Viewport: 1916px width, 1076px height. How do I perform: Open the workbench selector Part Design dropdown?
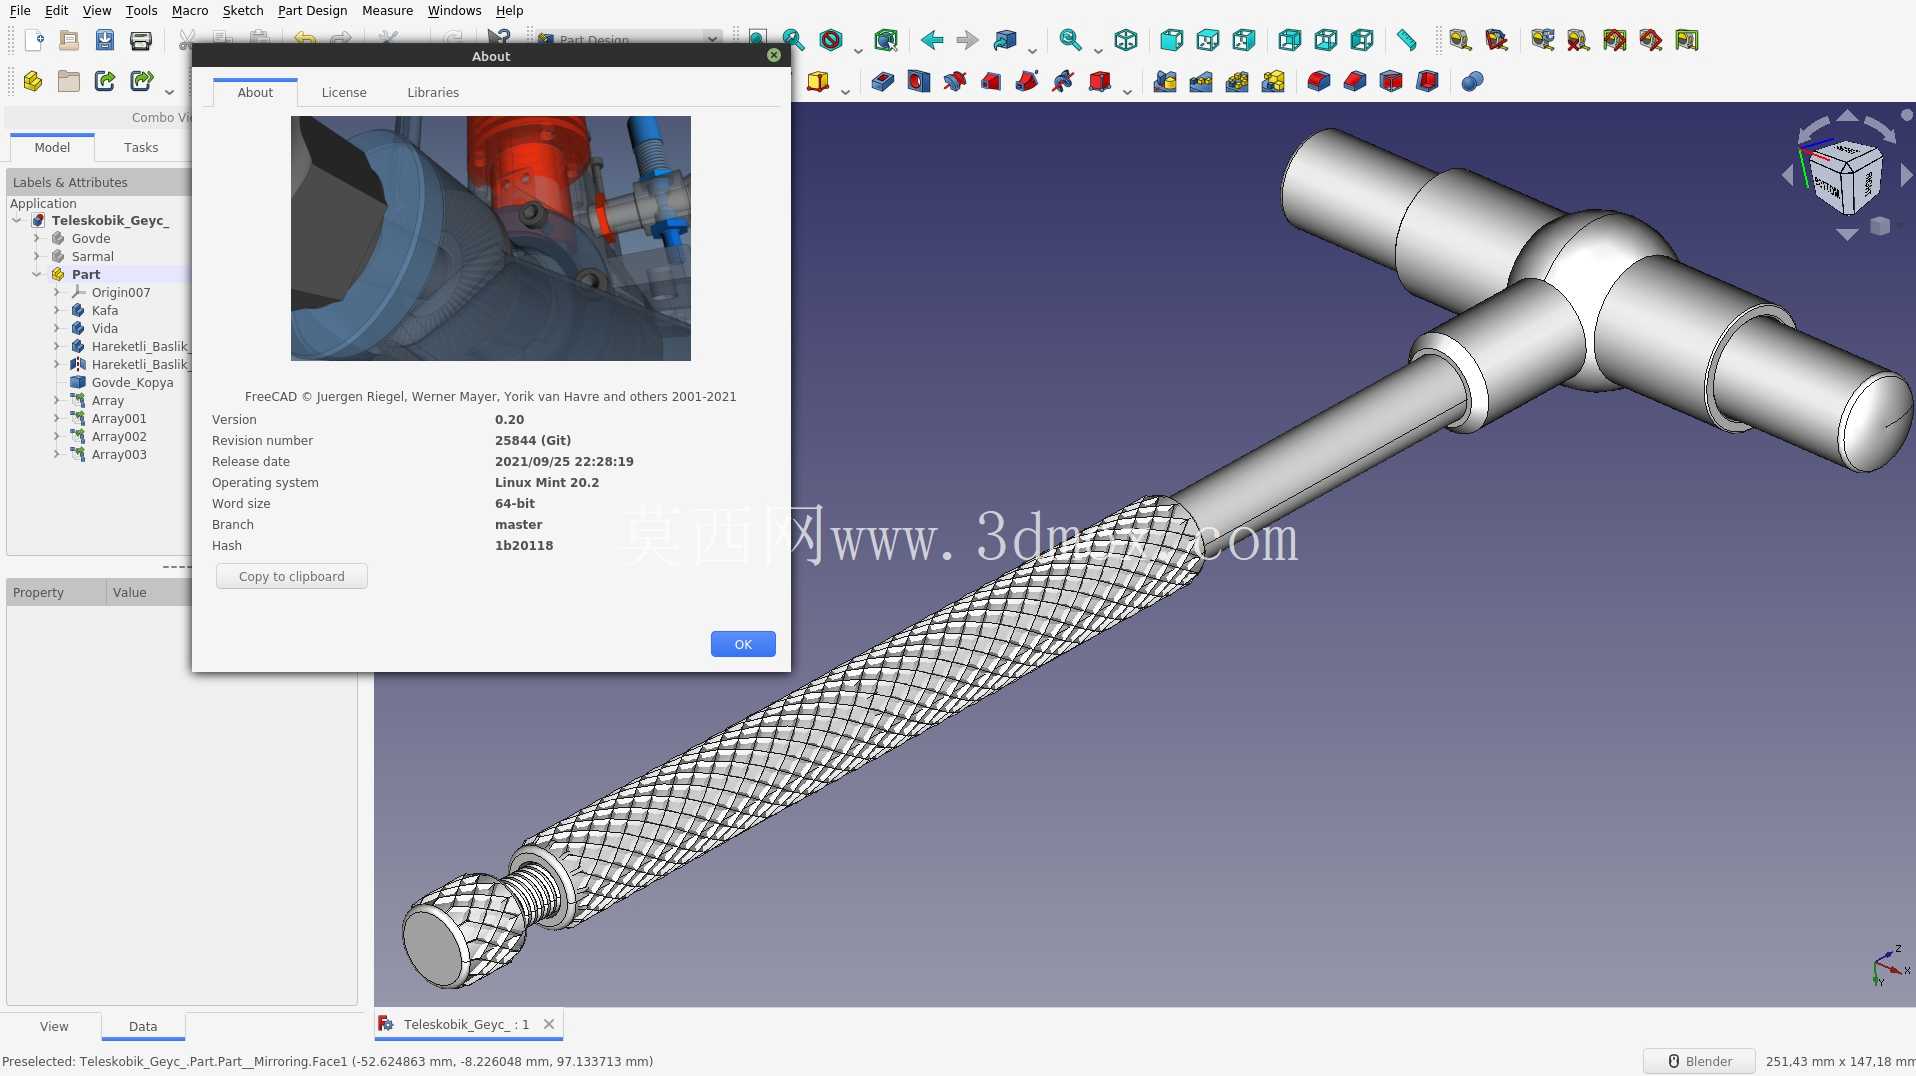pyautogui.click(x=628, y=40)
